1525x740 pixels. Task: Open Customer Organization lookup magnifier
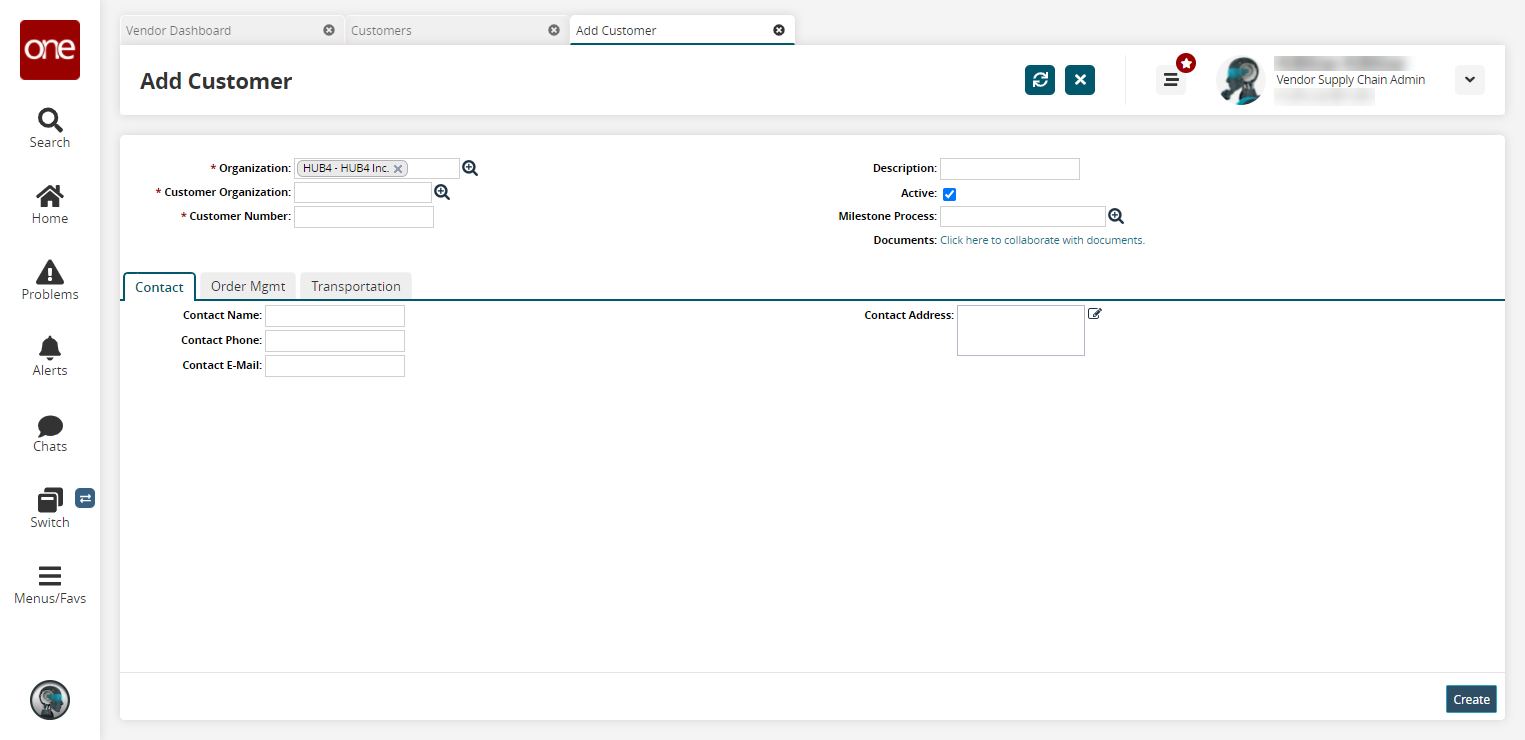coord(442,192)
